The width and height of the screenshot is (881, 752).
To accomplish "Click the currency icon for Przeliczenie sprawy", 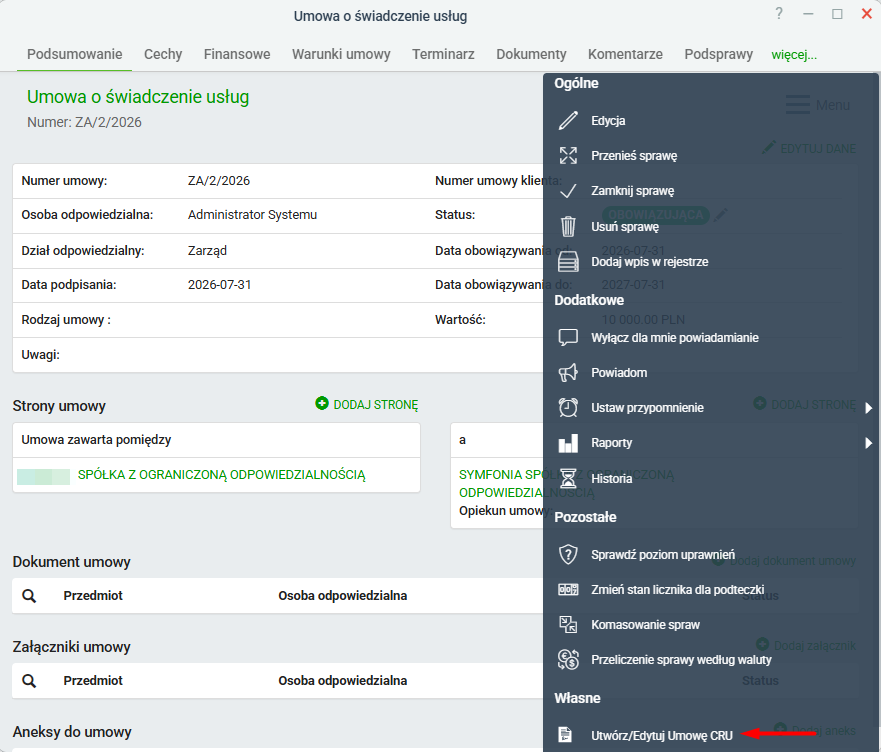I will (x=568, y=659).
